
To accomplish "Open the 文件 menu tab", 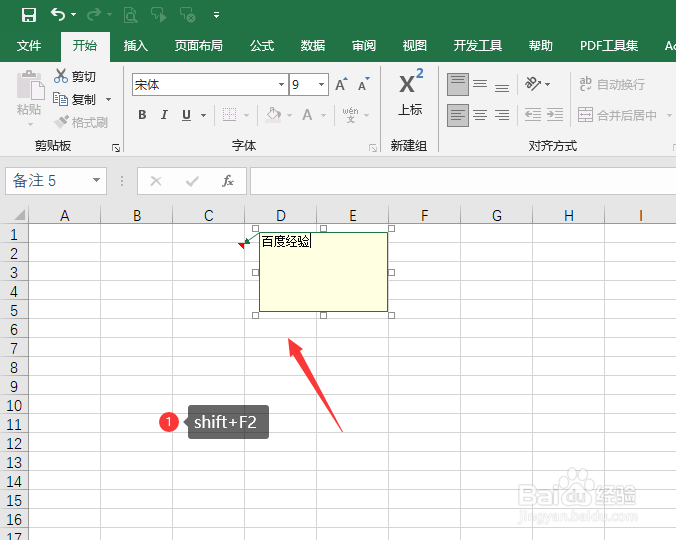I will point(29,46).
